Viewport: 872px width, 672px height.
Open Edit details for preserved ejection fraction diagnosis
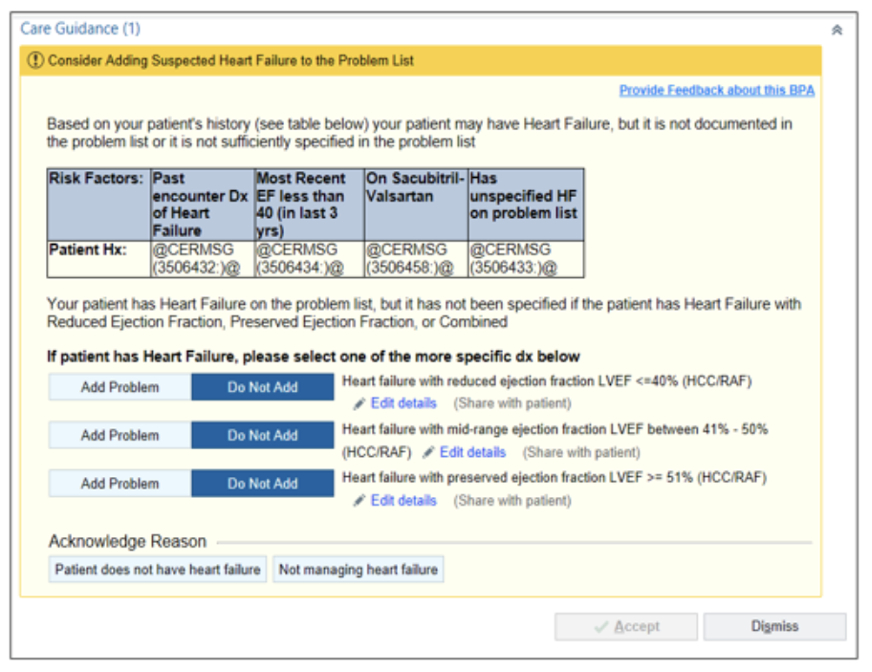coord(403,501)
